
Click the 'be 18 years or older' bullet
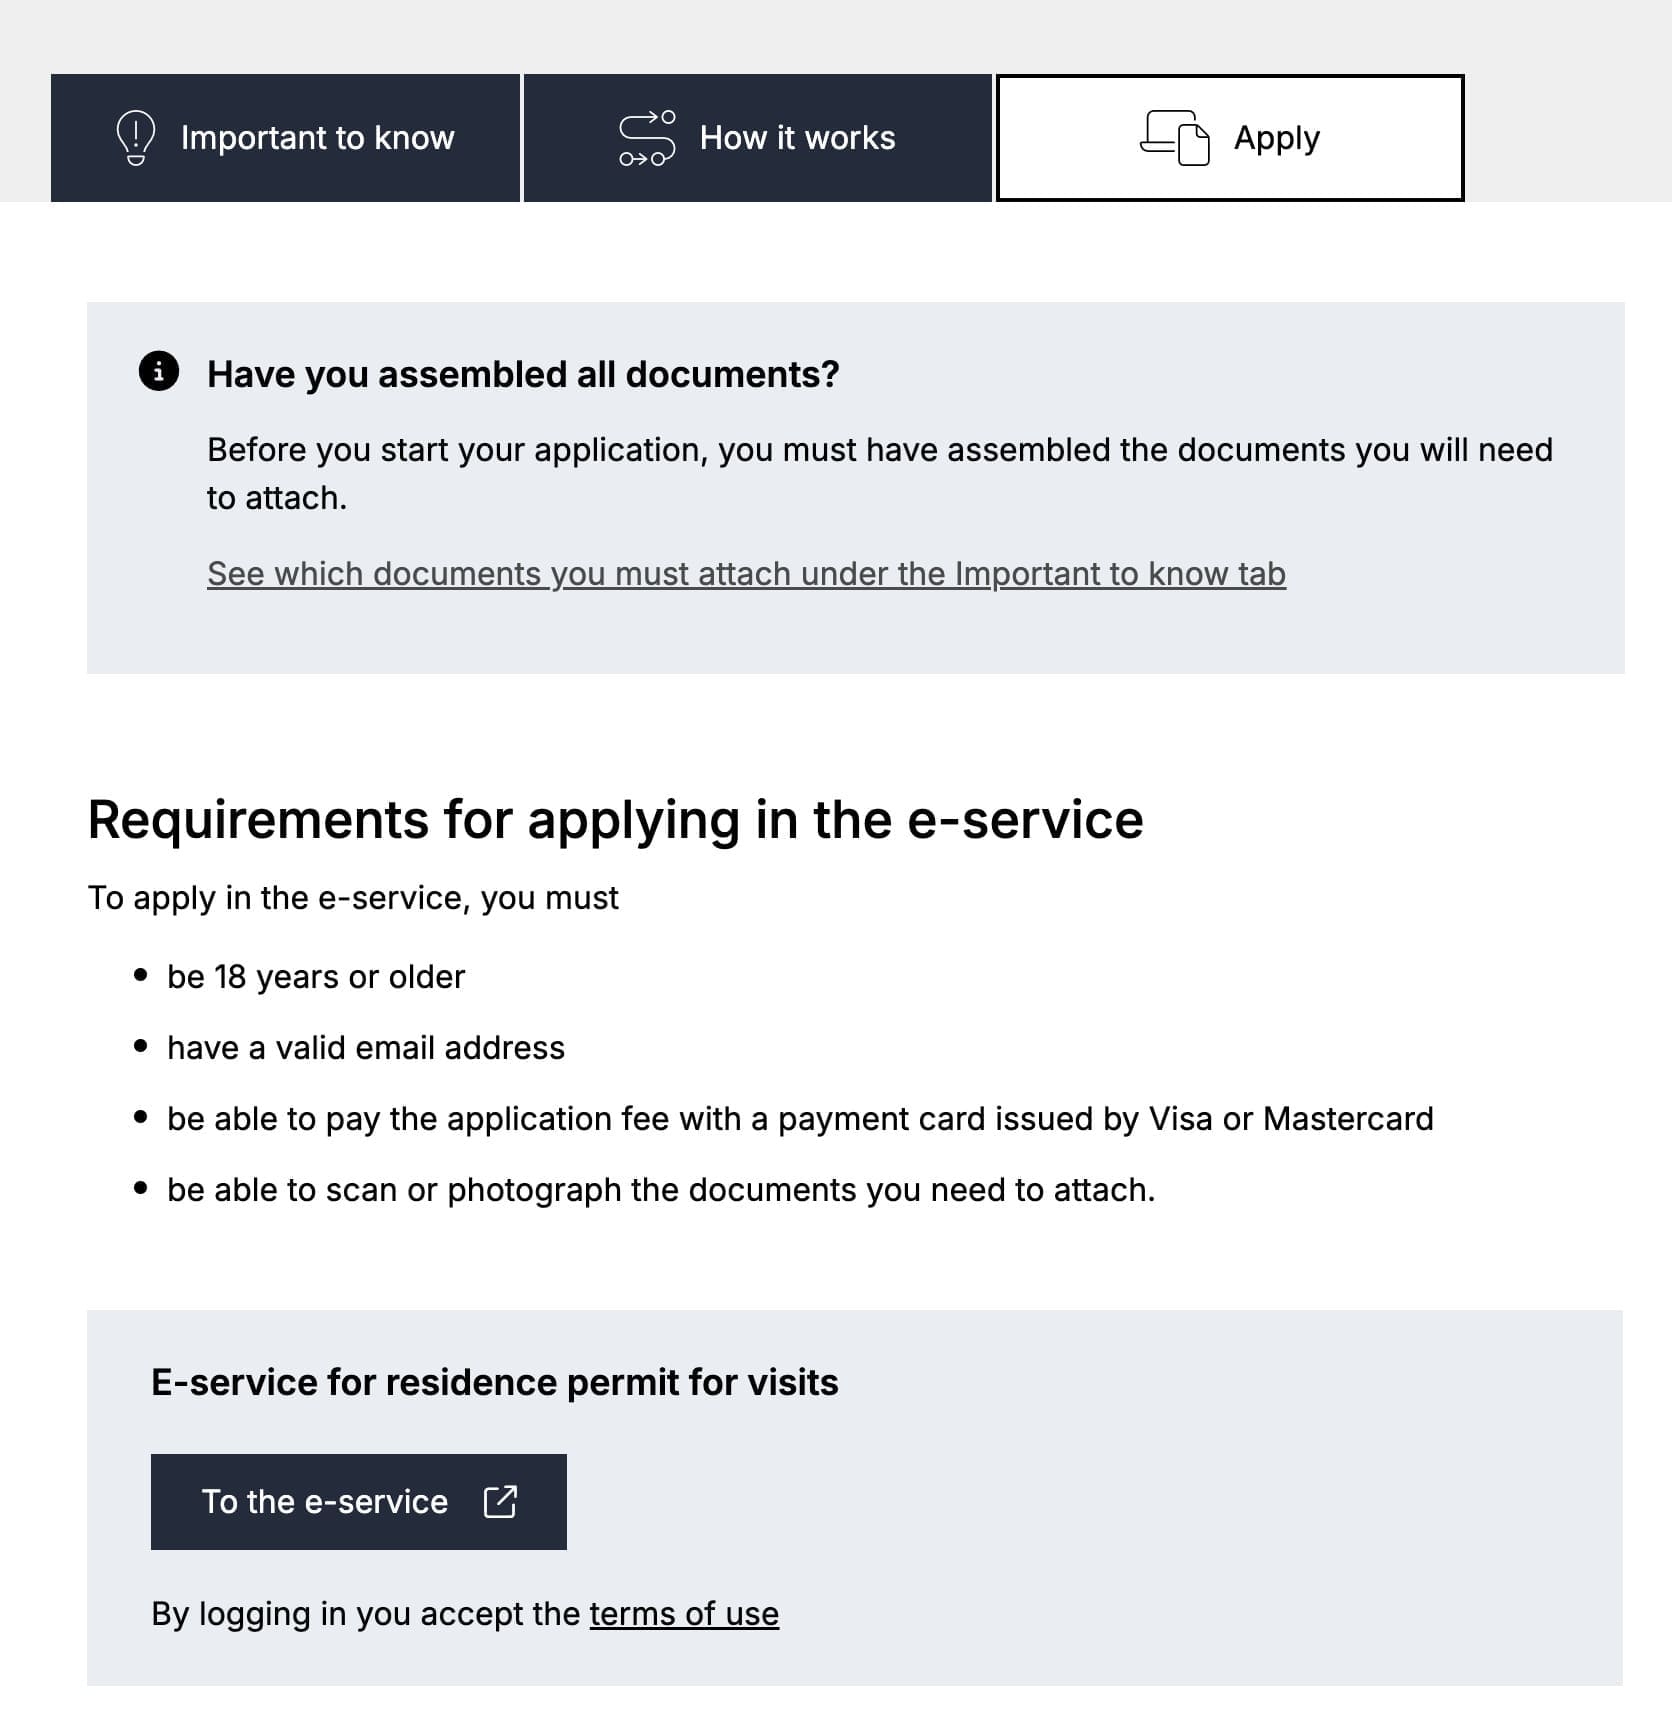pyautogui.click(x=316, y=977)
